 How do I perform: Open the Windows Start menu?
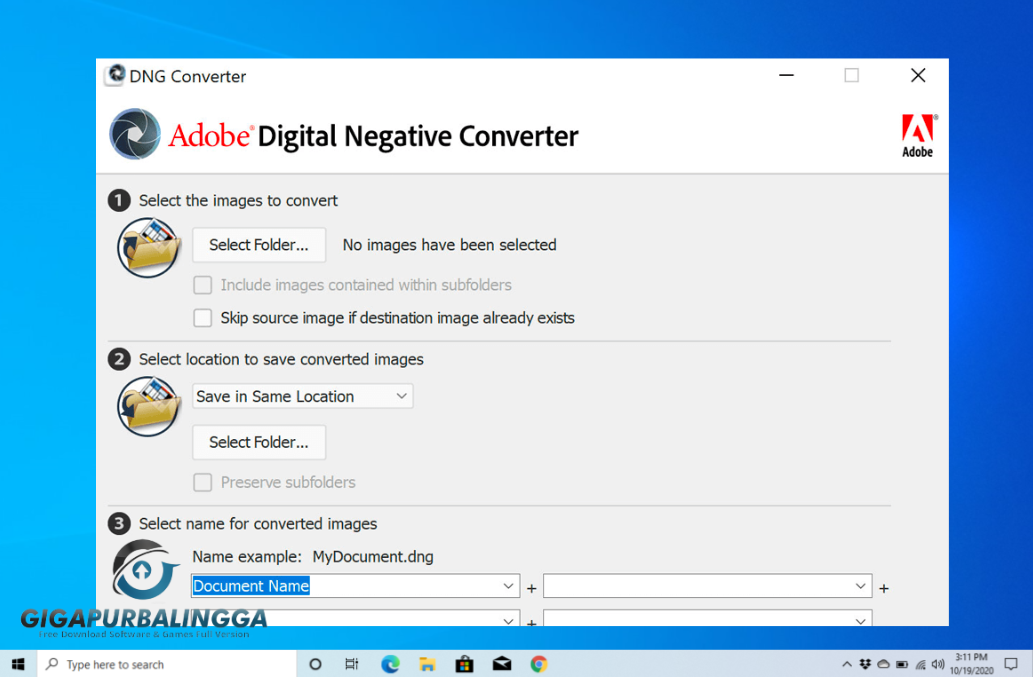coord(18,663)
